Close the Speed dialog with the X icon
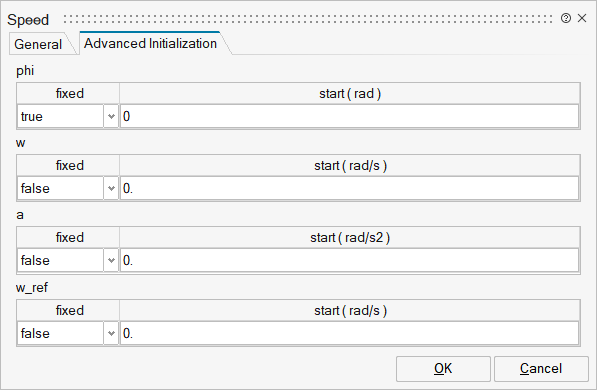Image resolution: width=597 pixels, height=390 pixels. 582,18
